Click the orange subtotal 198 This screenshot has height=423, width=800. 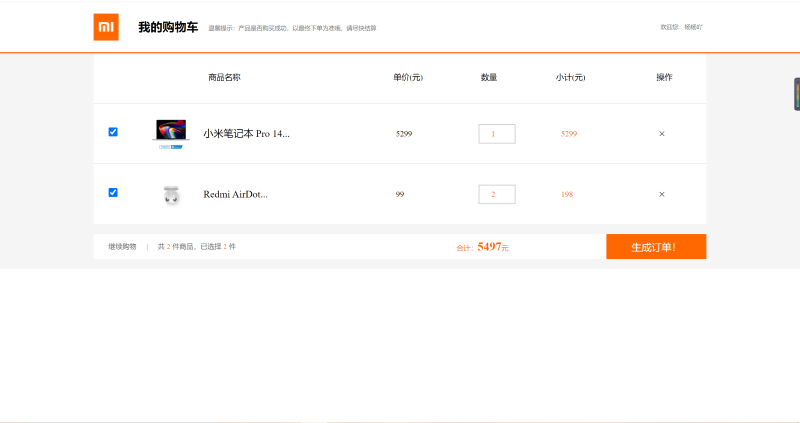point(567,194)
